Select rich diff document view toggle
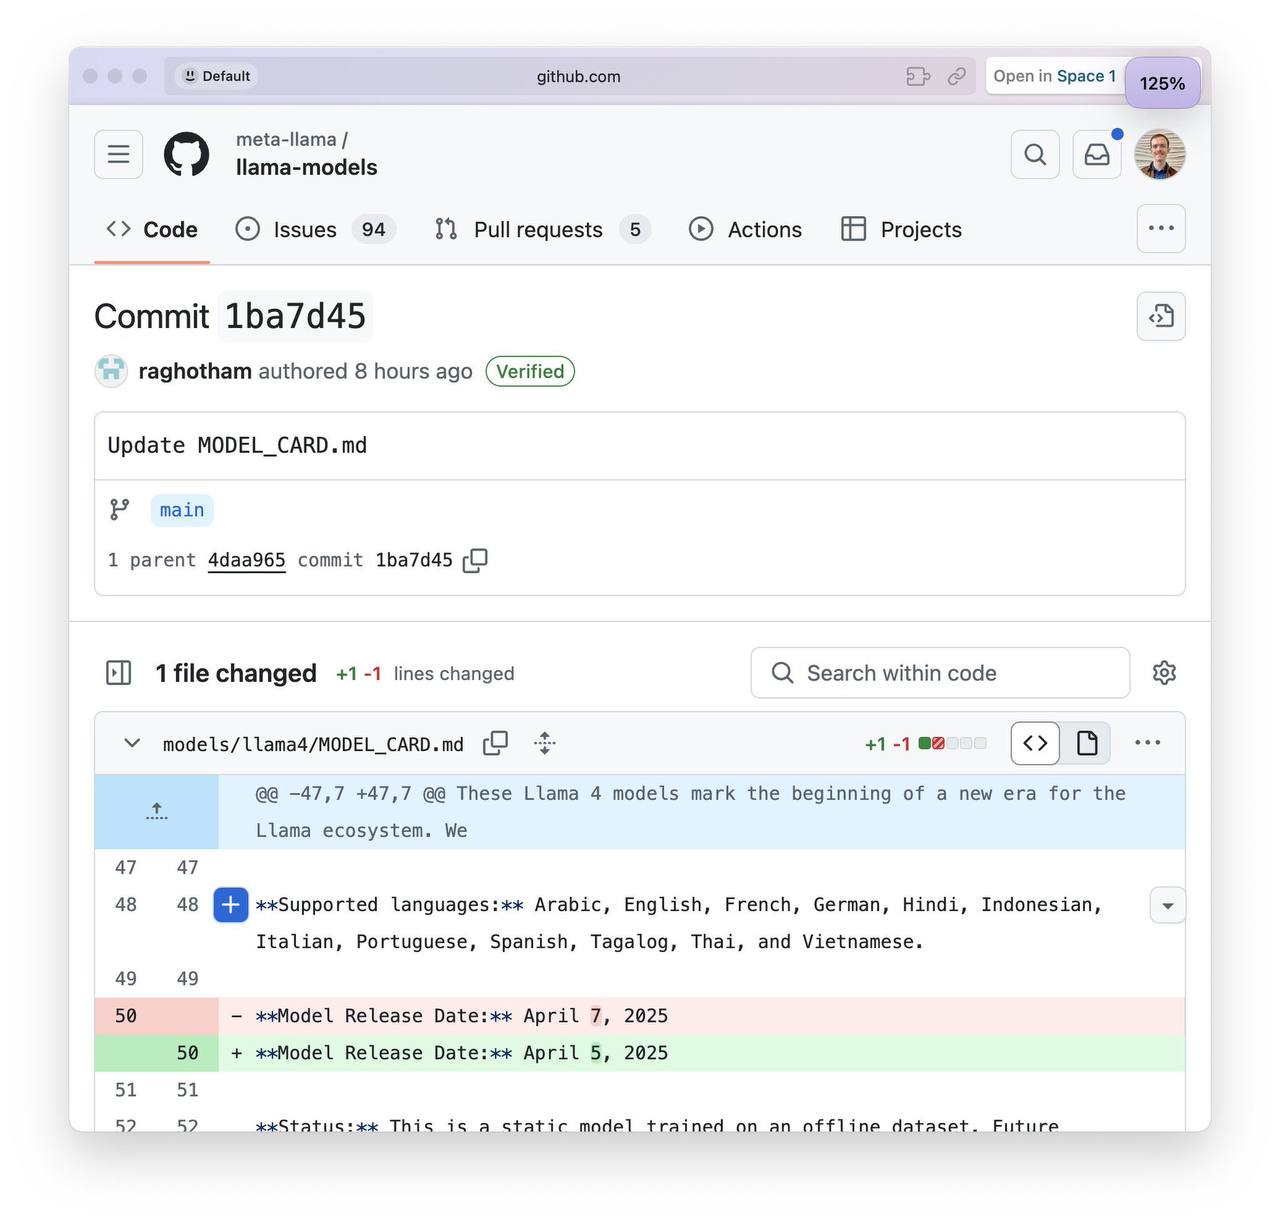 1086,743
